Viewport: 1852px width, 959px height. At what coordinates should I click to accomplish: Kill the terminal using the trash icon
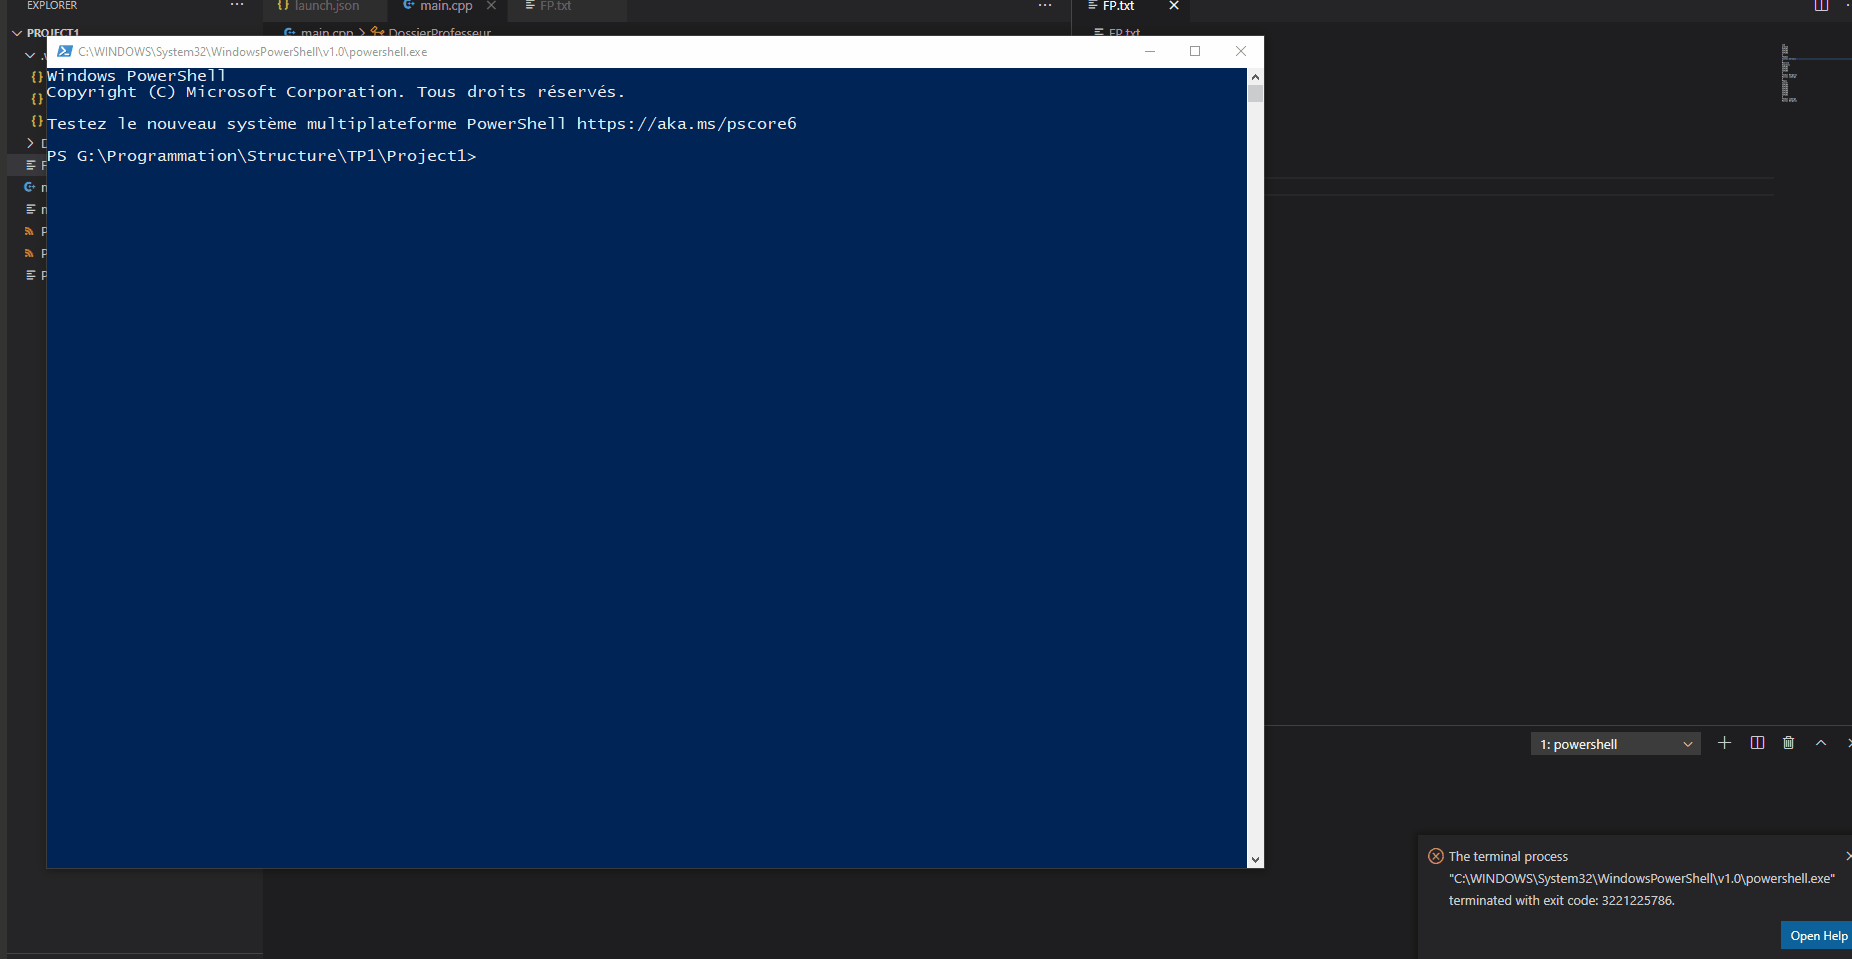[x=1789, y=743]
